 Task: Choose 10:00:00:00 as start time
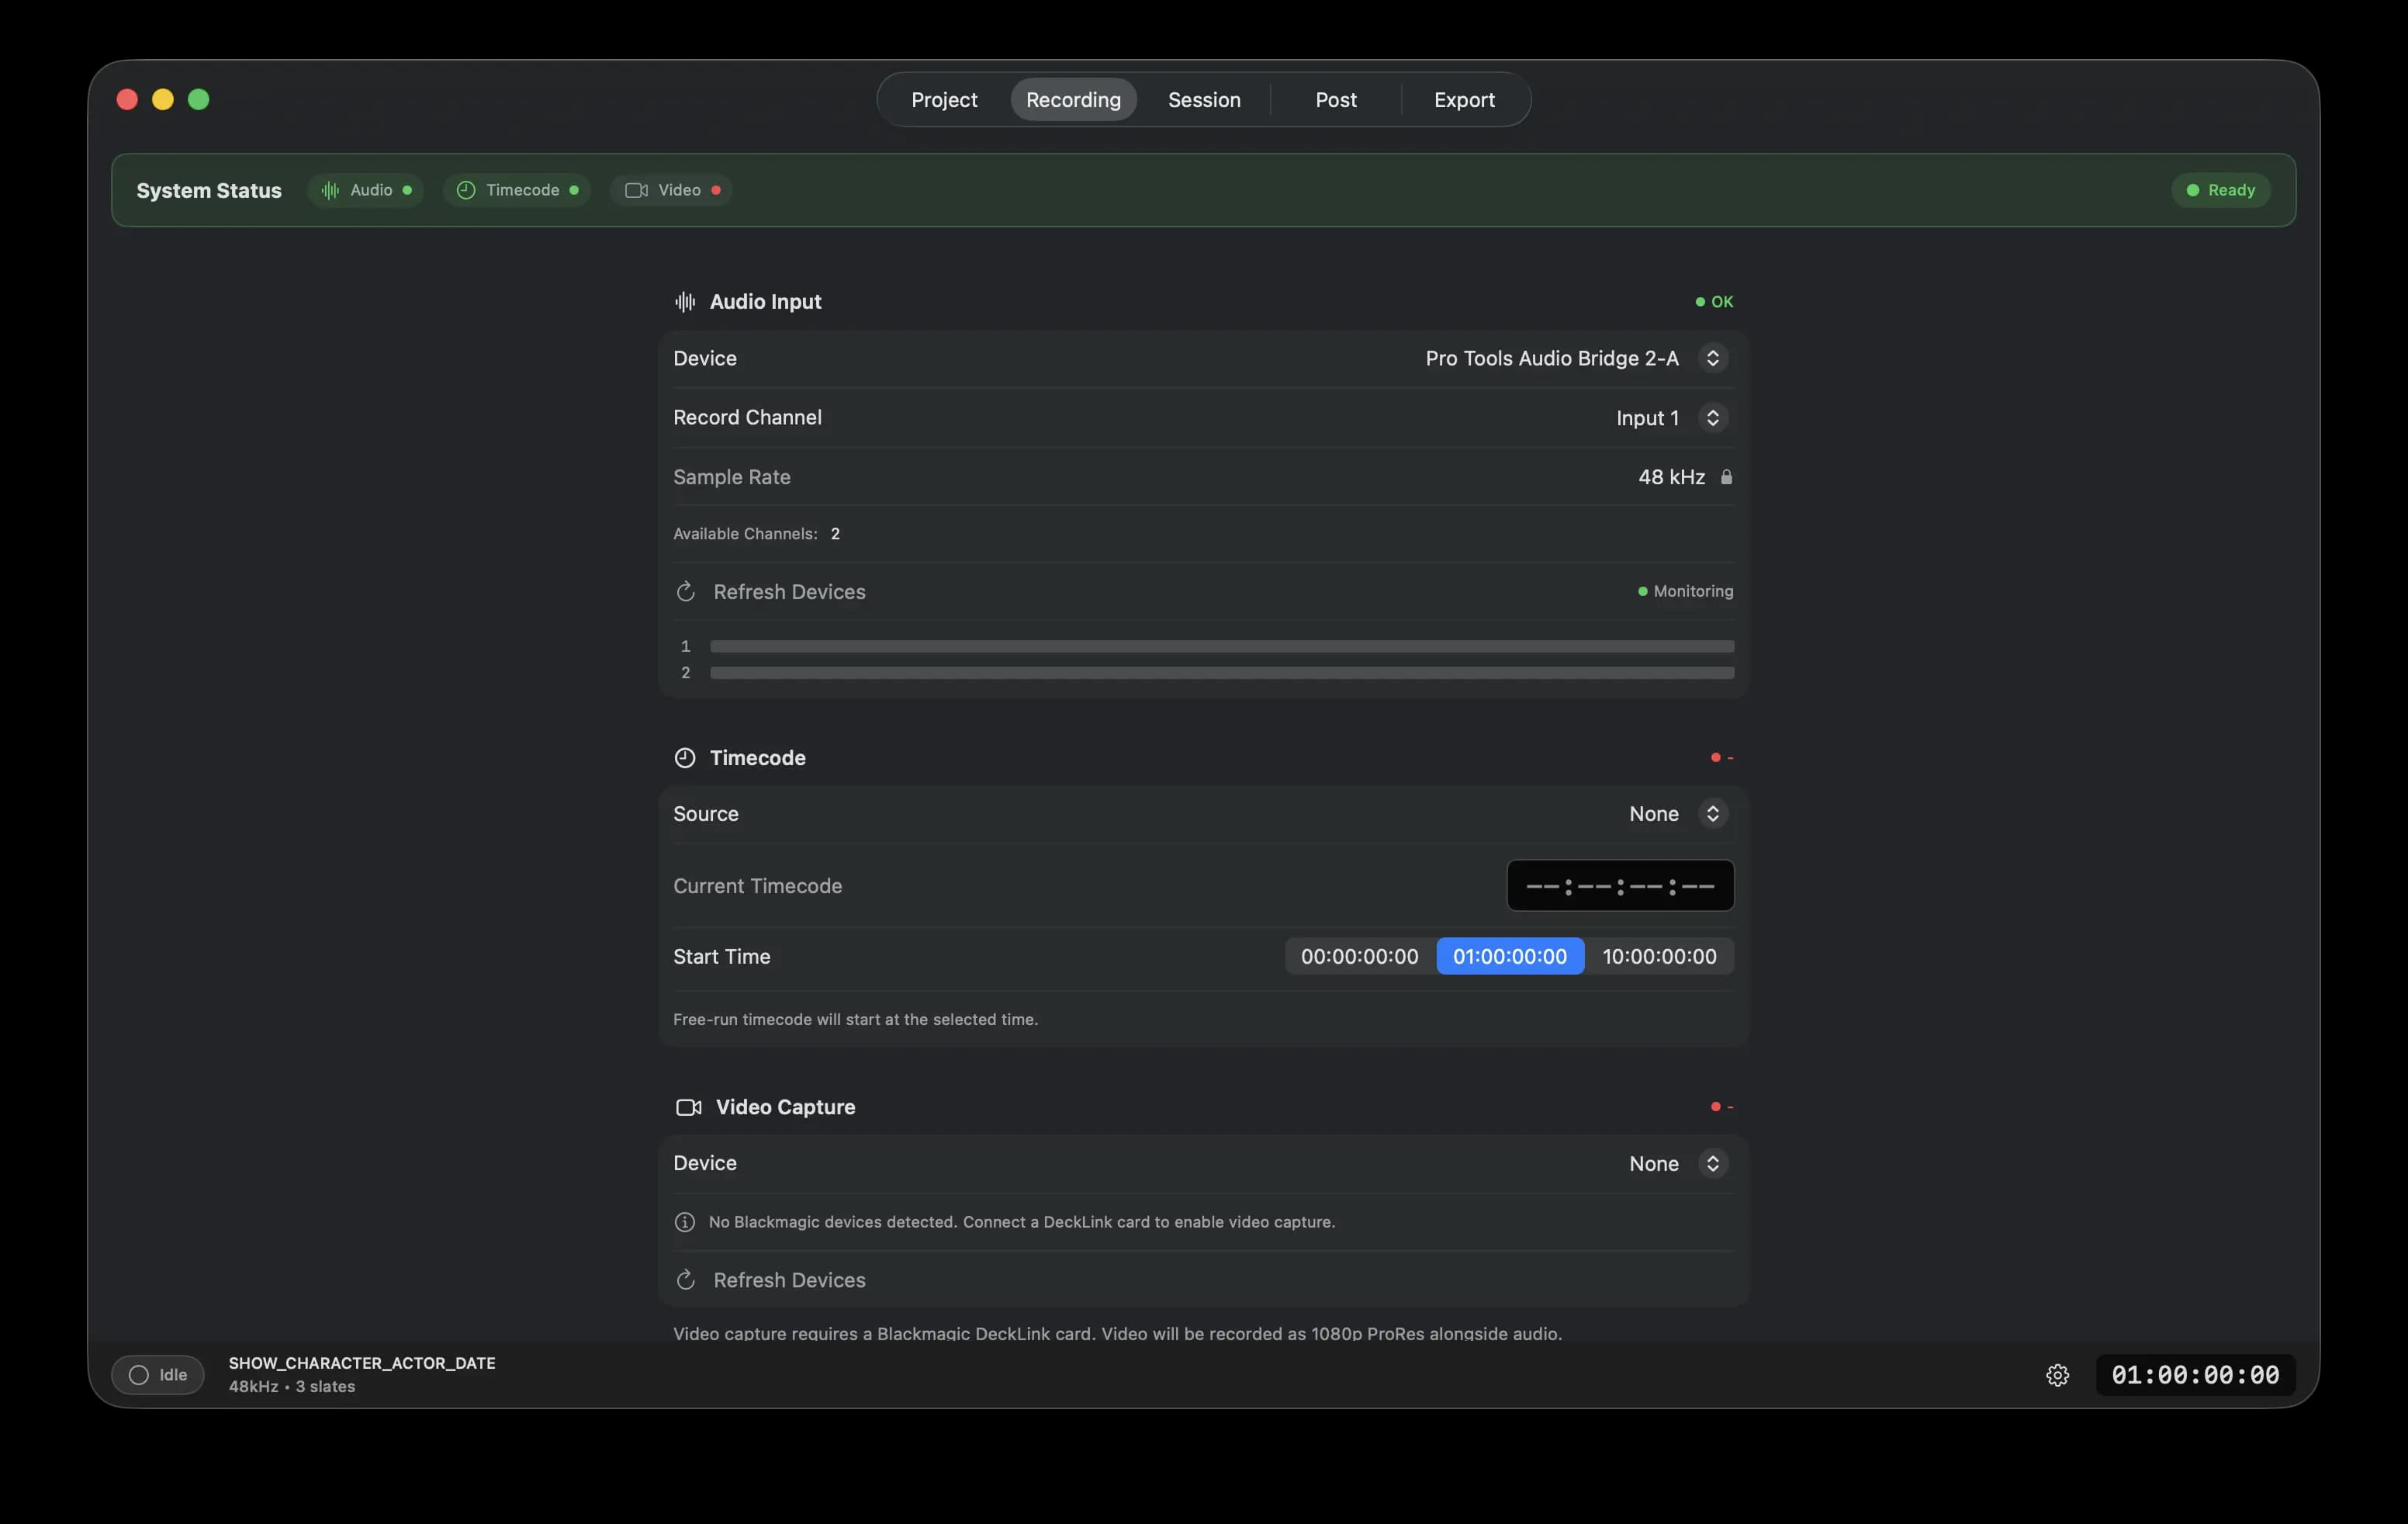(x=1659, y=956)
